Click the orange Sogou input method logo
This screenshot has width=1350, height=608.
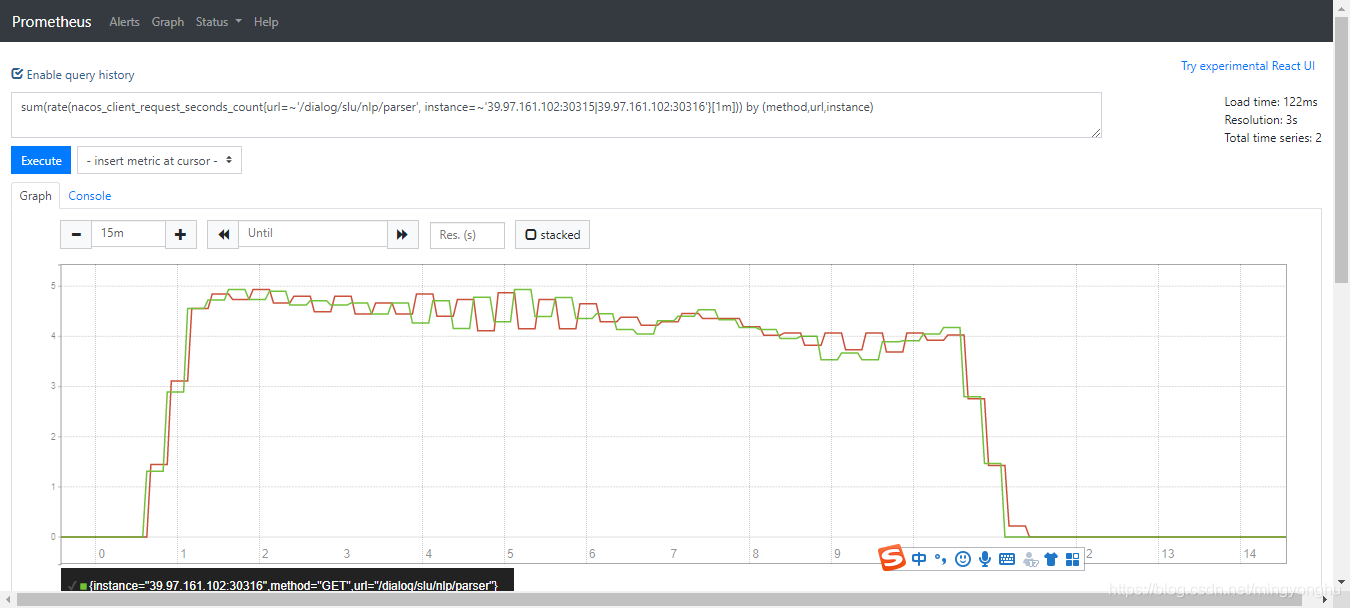(890, 557)
